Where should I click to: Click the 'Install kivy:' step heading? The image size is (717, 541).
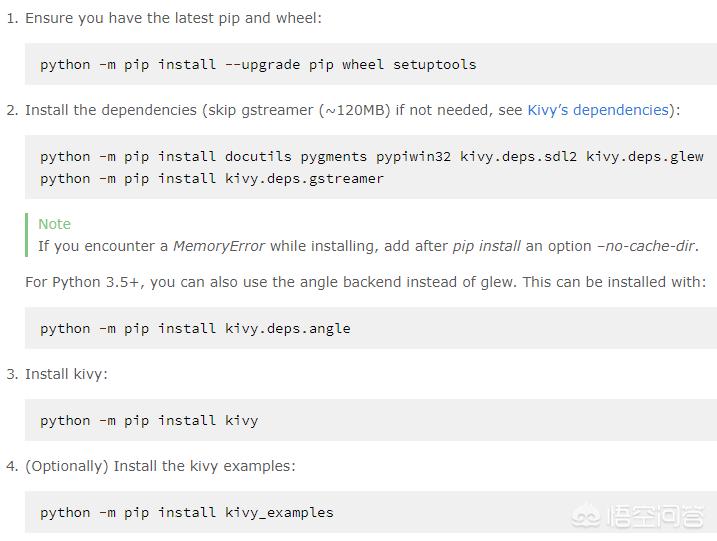(x=66, y=374)
